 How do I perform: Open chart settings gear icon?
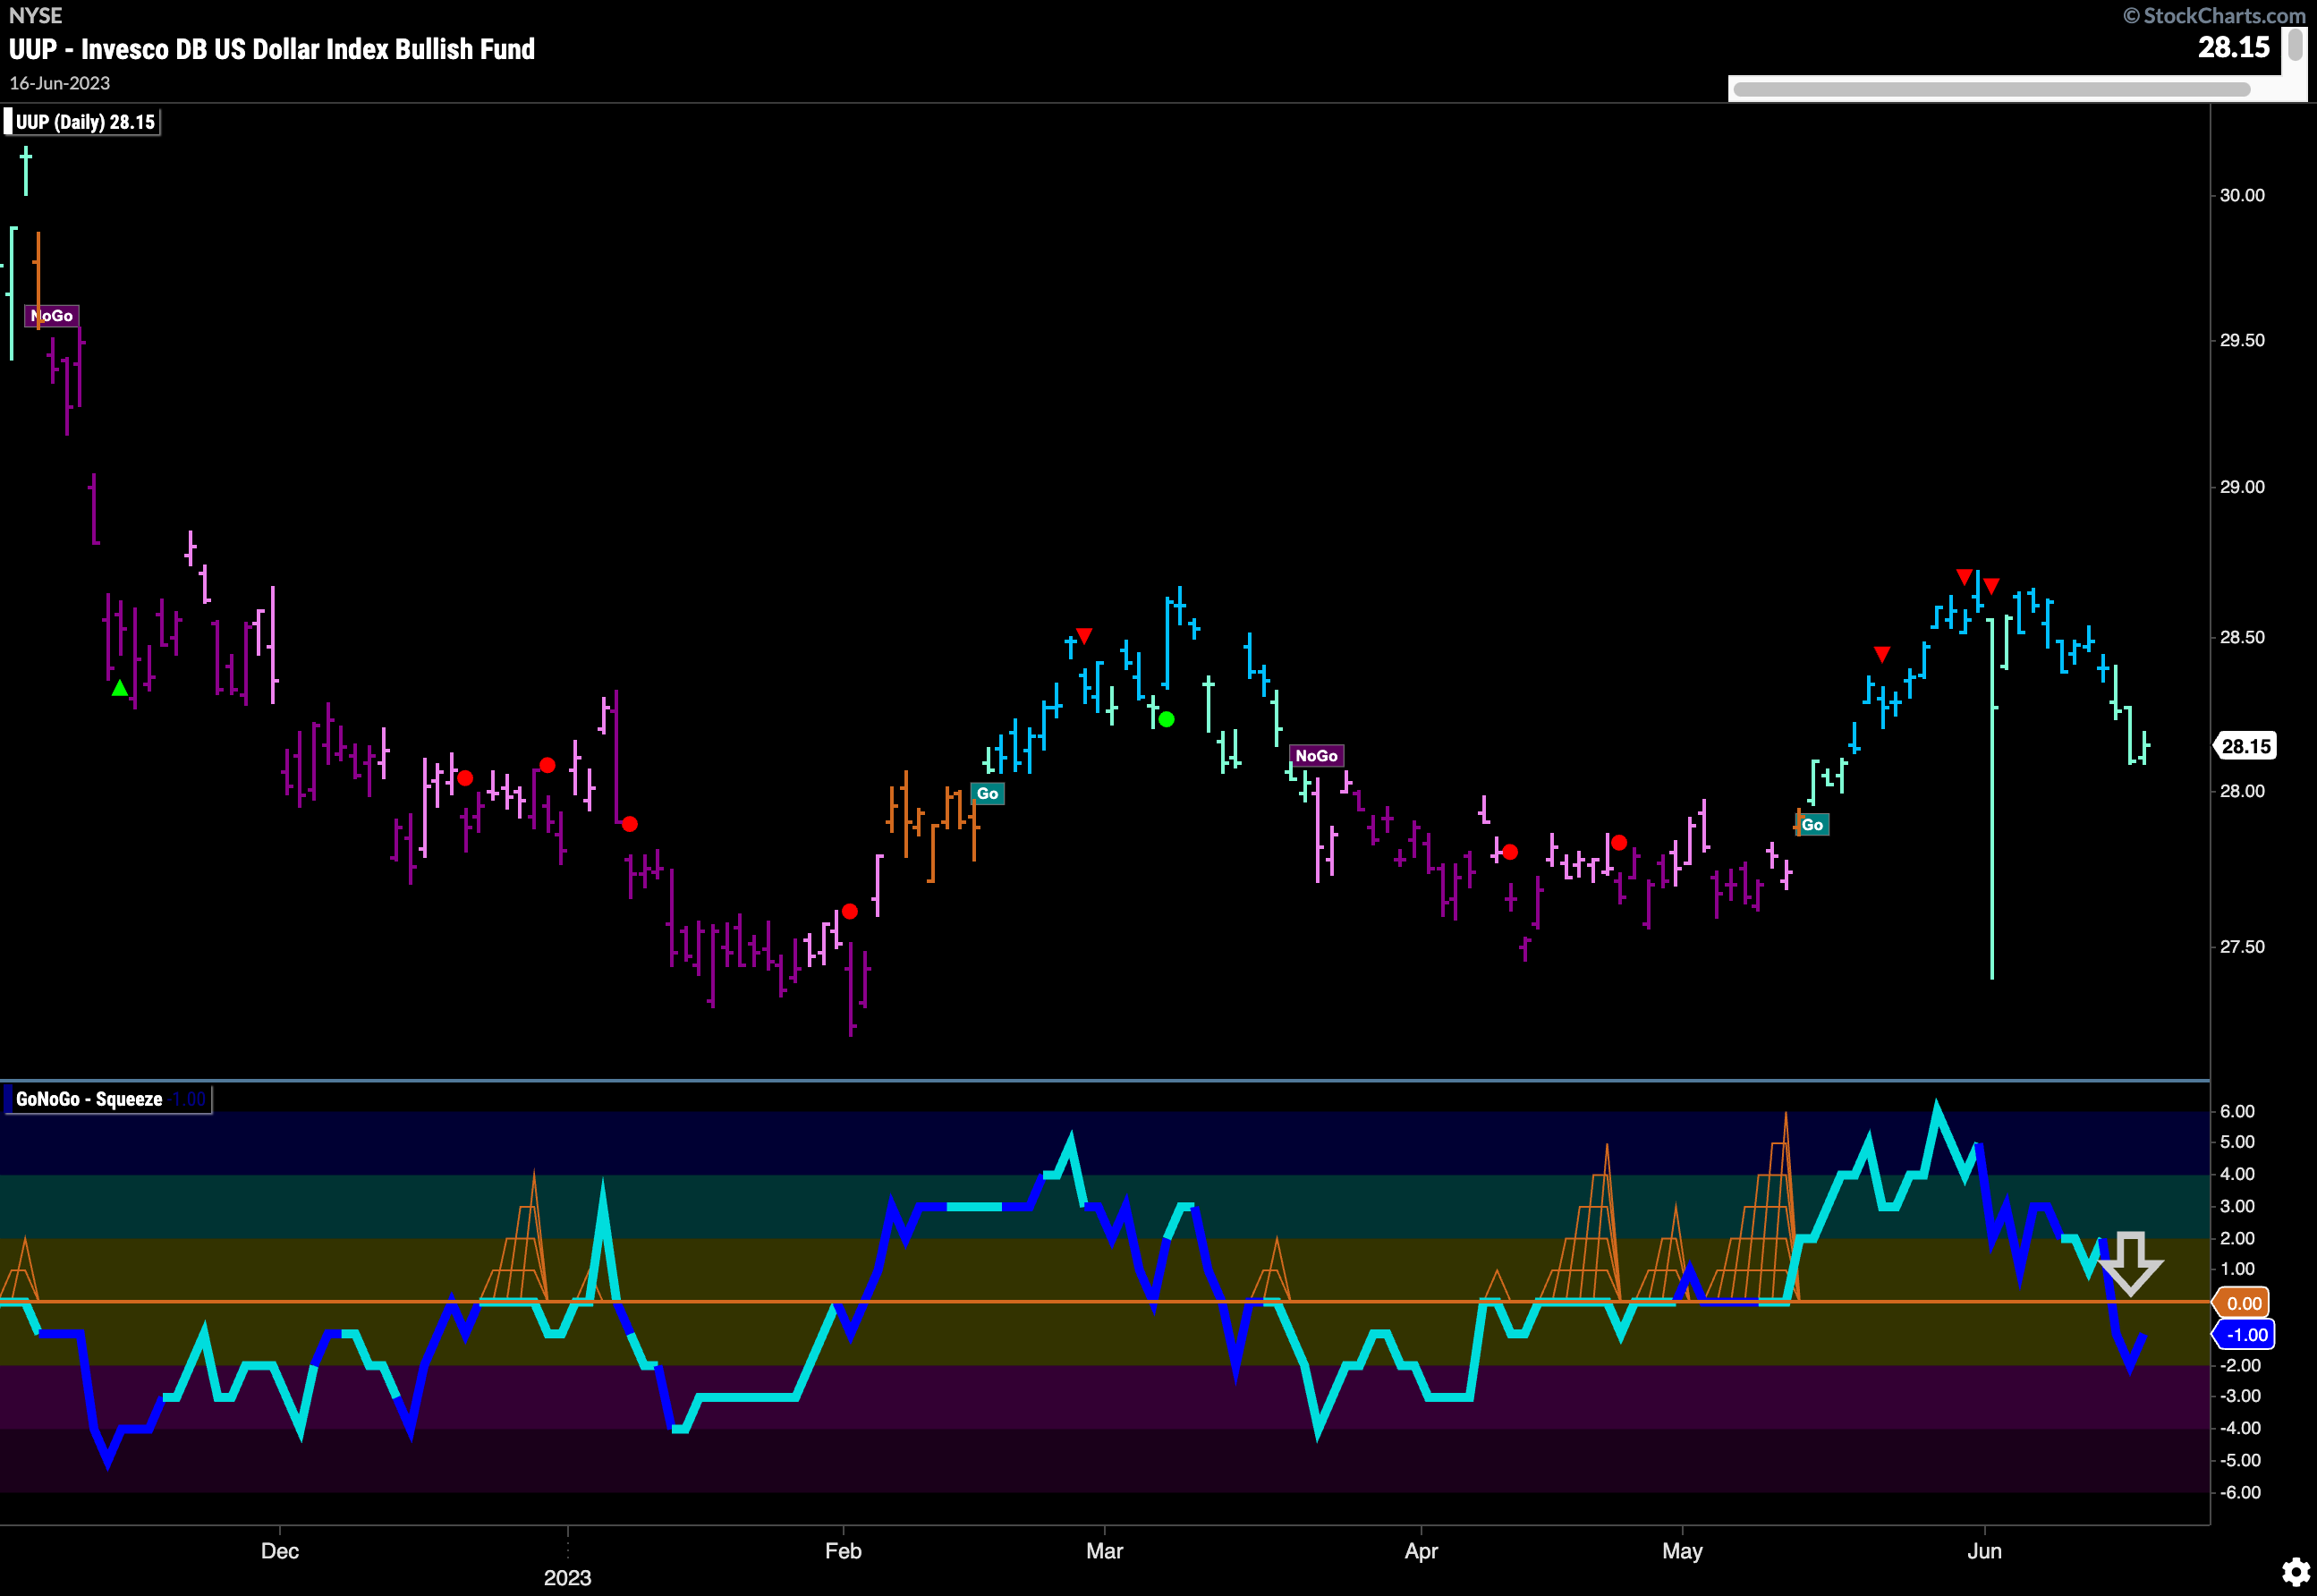(2295, 1572)
